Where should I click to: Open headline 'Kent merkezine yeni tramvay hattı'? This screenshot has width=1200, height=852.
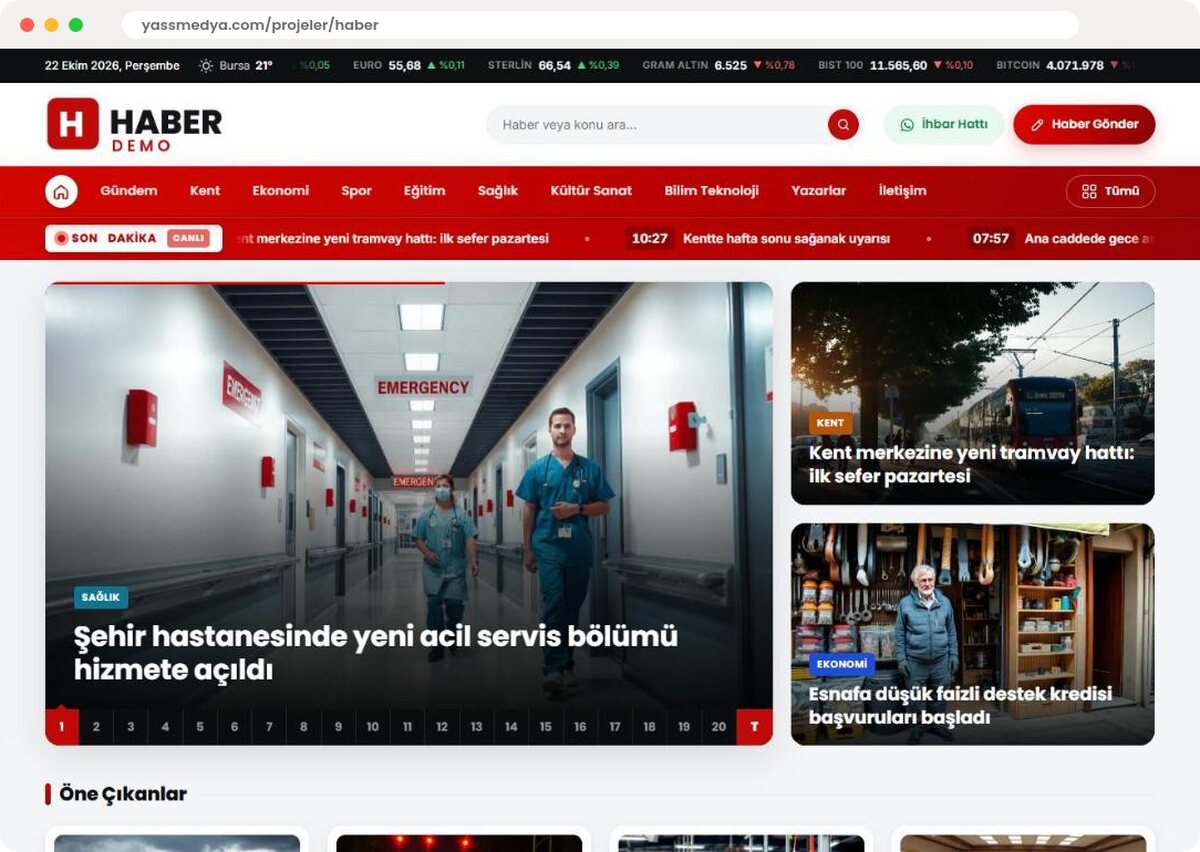[x=971, y=465]
